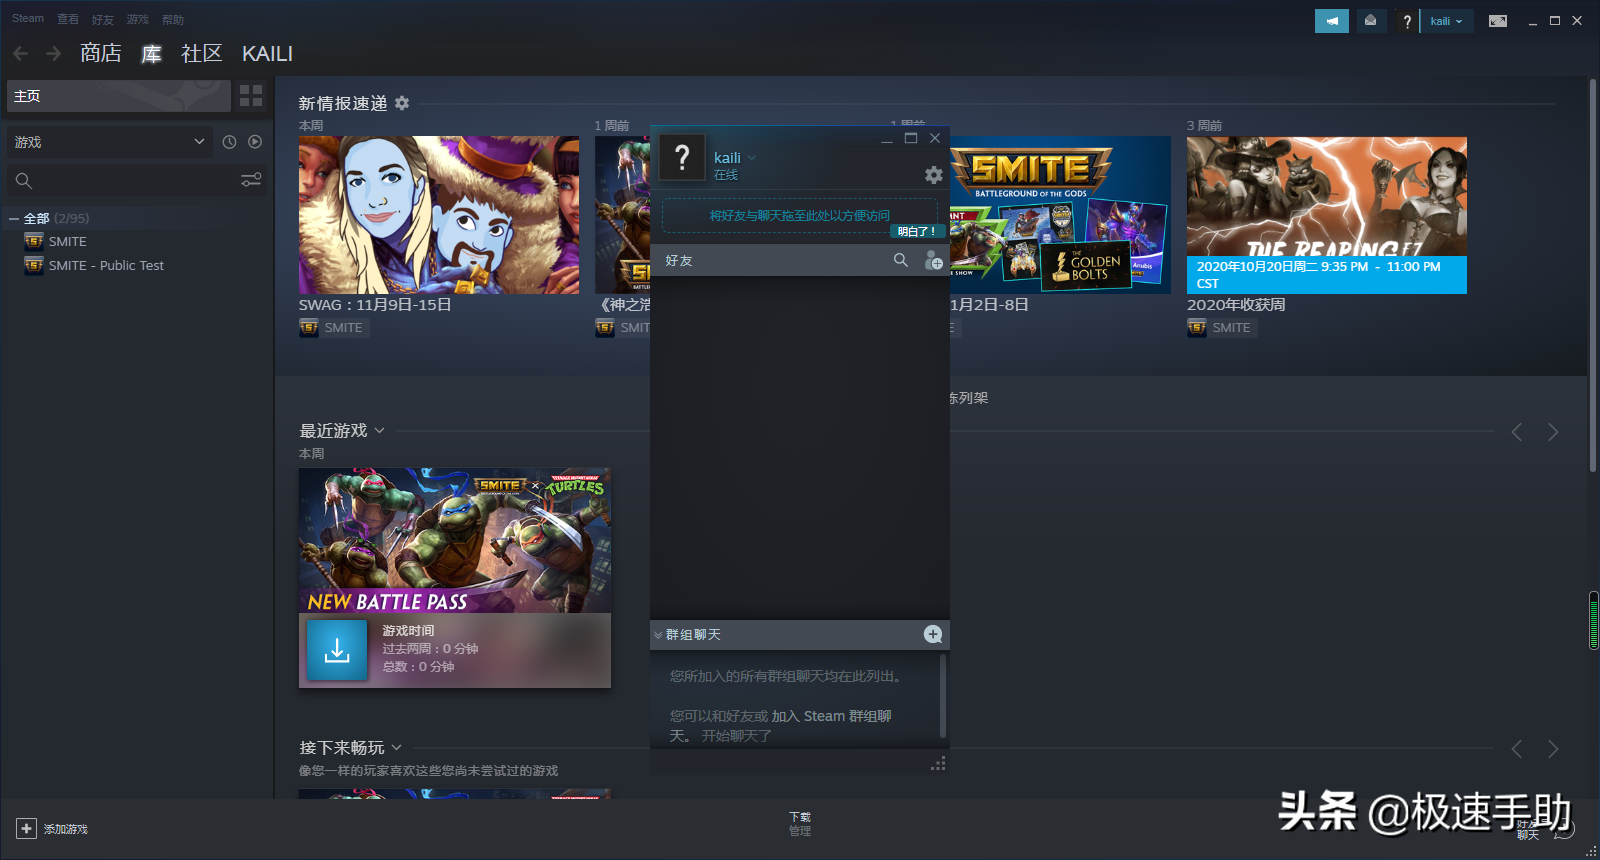This screenshot has width=1600, height=860.
Task: Click the kaili question mark avatar
Action: pos(682,157)
